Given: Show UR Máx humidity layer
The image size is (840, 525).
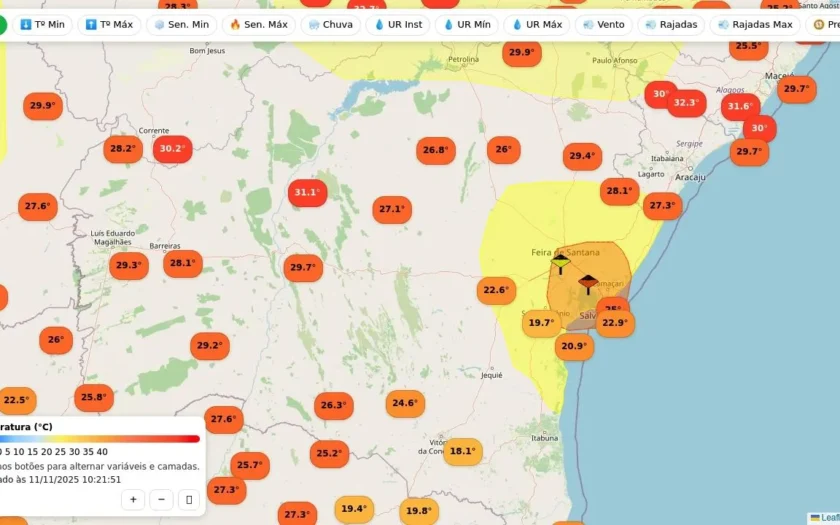Looking at the screenshot, I should 537,25.
